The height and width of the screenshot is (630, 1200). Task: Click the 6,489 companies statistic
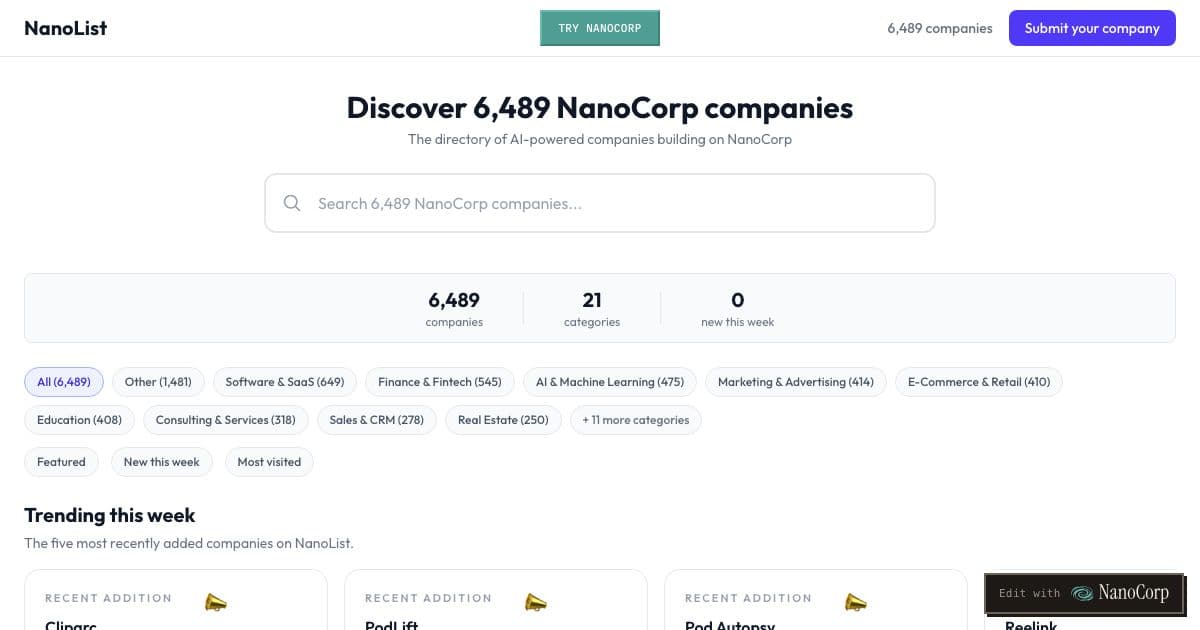click(454, 309)
